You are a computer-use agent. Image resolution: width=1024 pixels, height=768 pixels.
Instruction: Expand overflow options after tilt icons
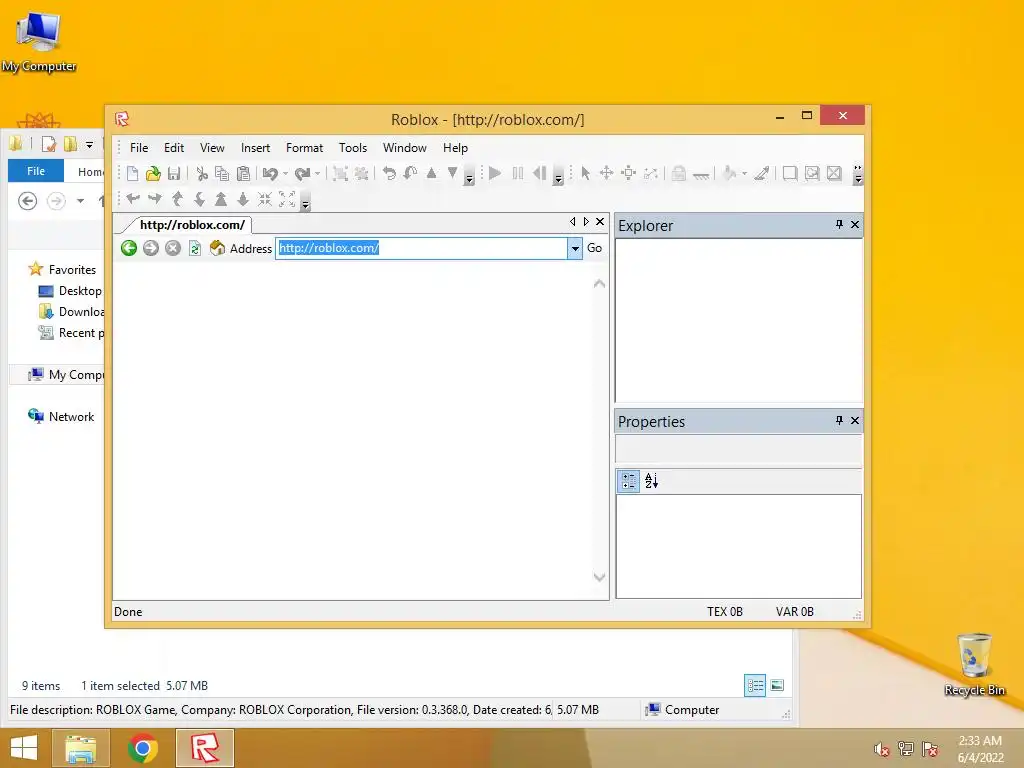tap(469, 177)
